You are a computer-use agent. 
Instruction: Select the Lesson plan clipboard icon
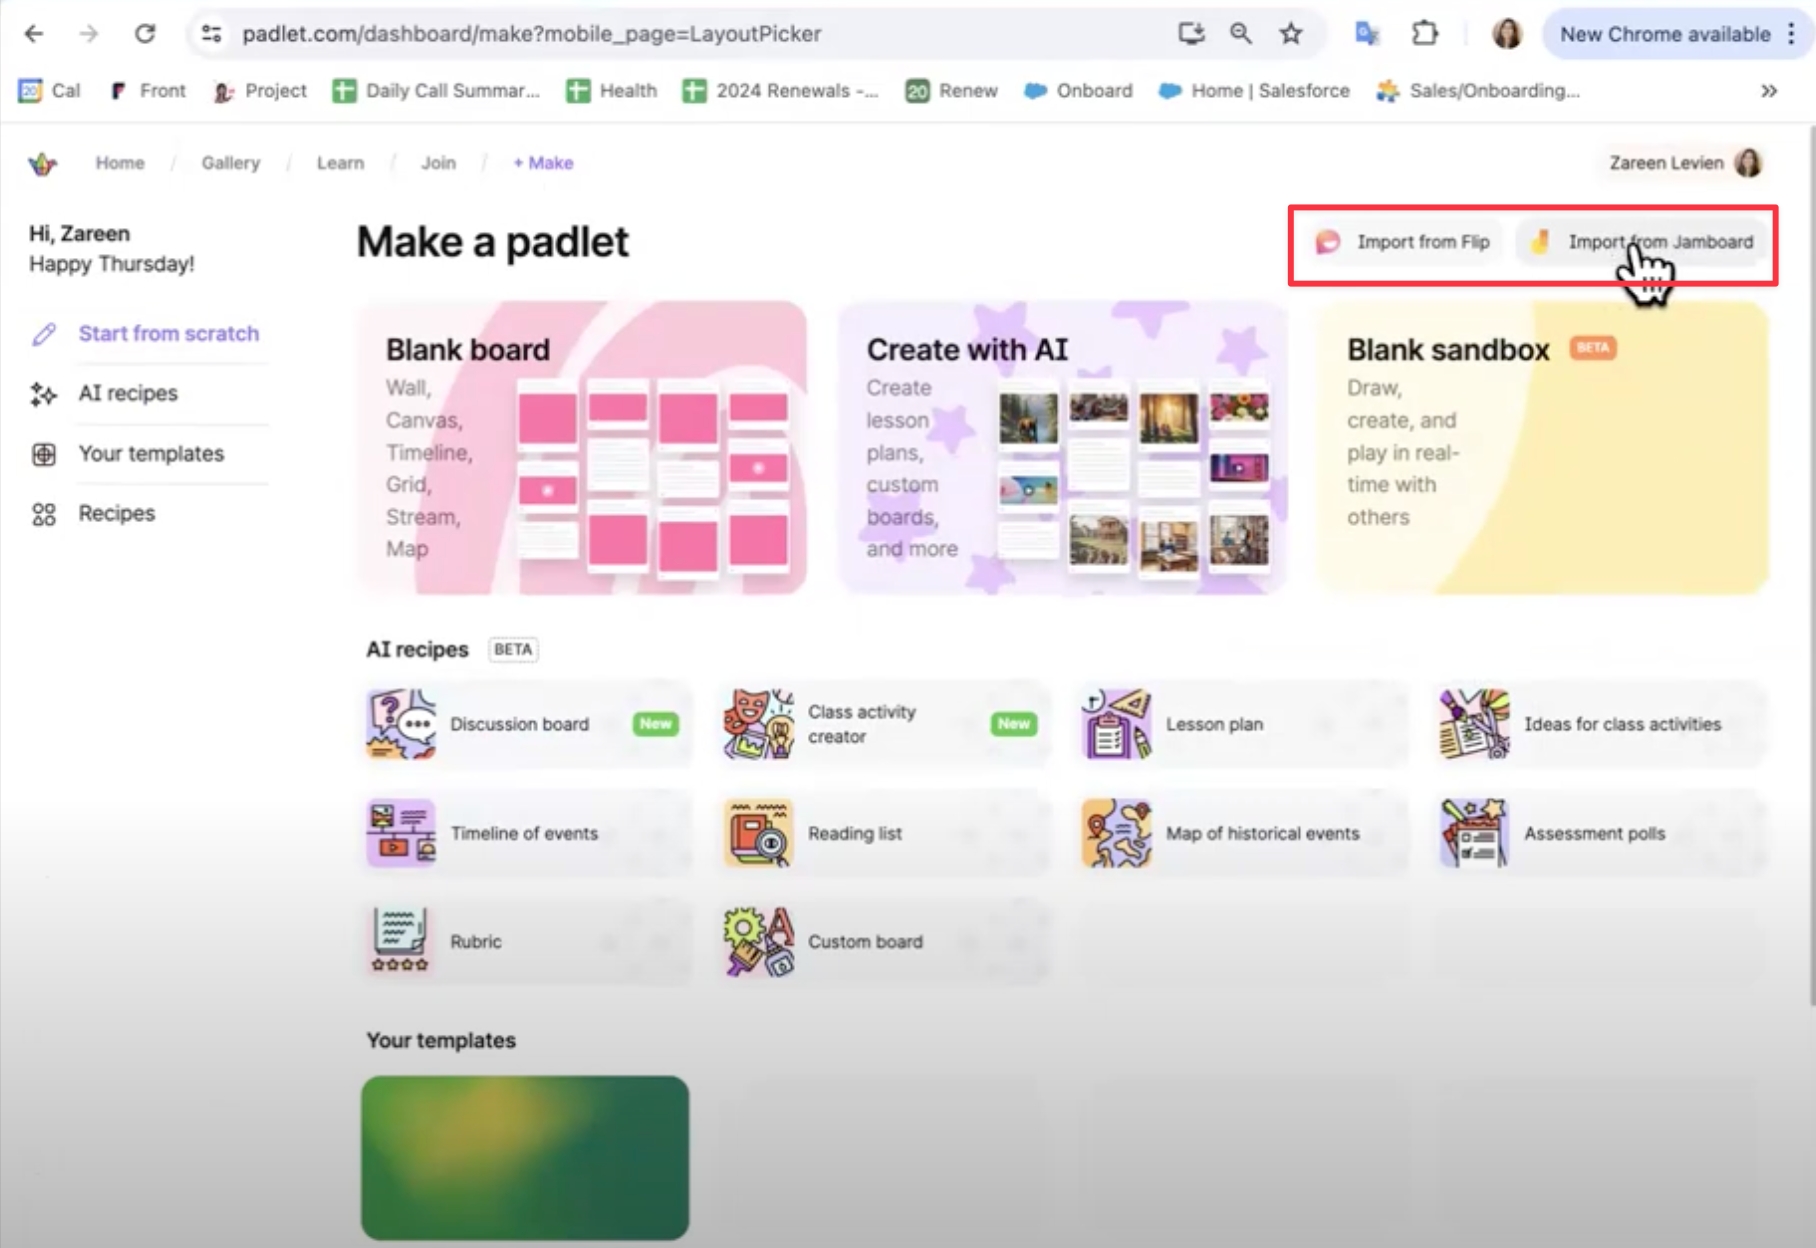pyautogui.click(x=1116, y=724)
